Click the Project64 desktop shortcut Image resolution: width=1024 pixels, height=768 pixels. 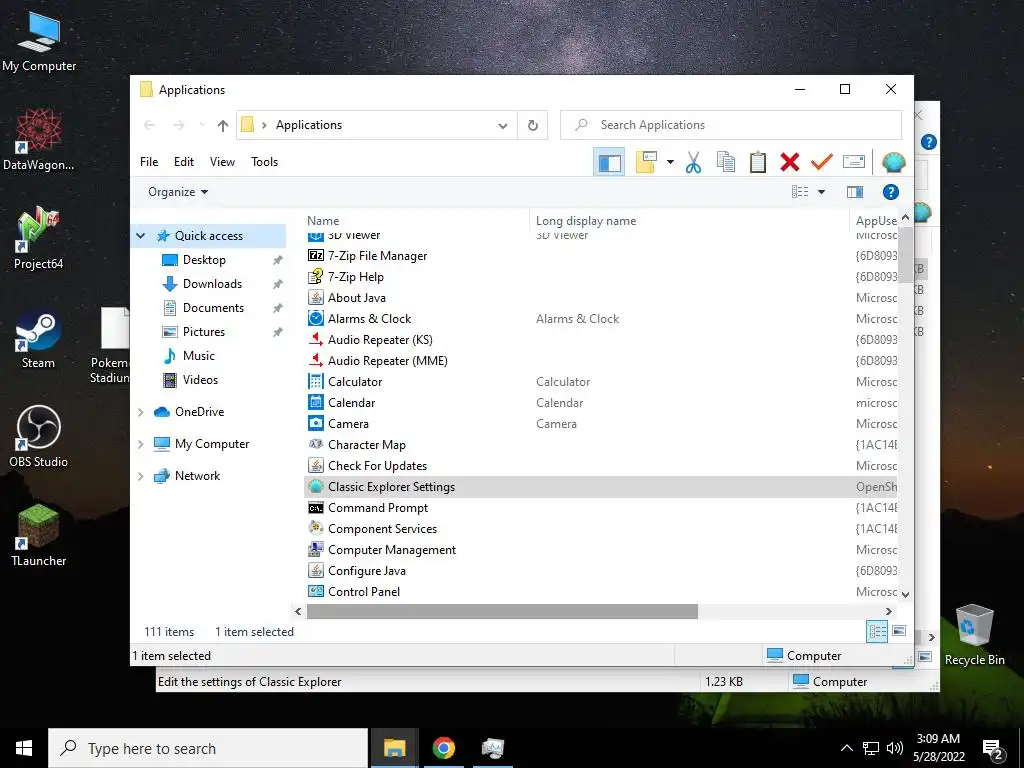coord(38,238)
